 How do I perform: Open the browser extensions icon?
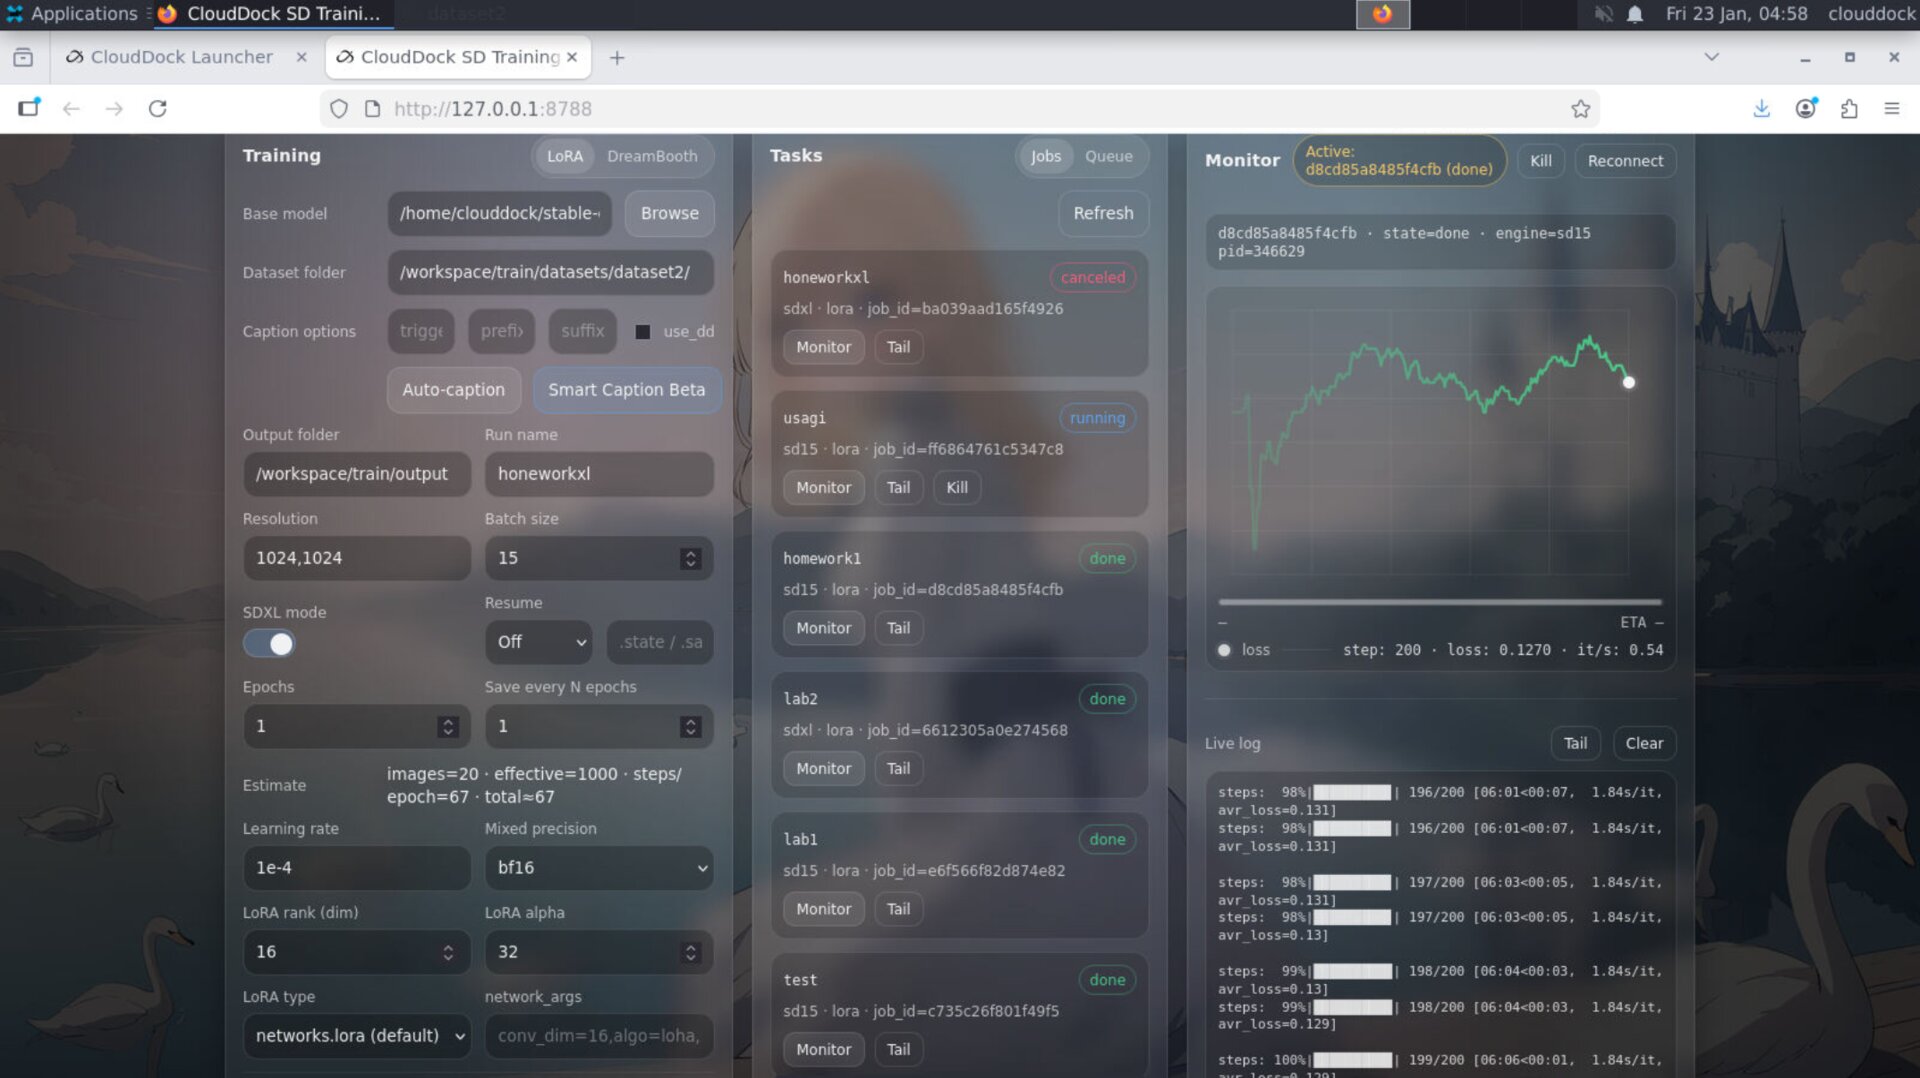click(1849, 109)
